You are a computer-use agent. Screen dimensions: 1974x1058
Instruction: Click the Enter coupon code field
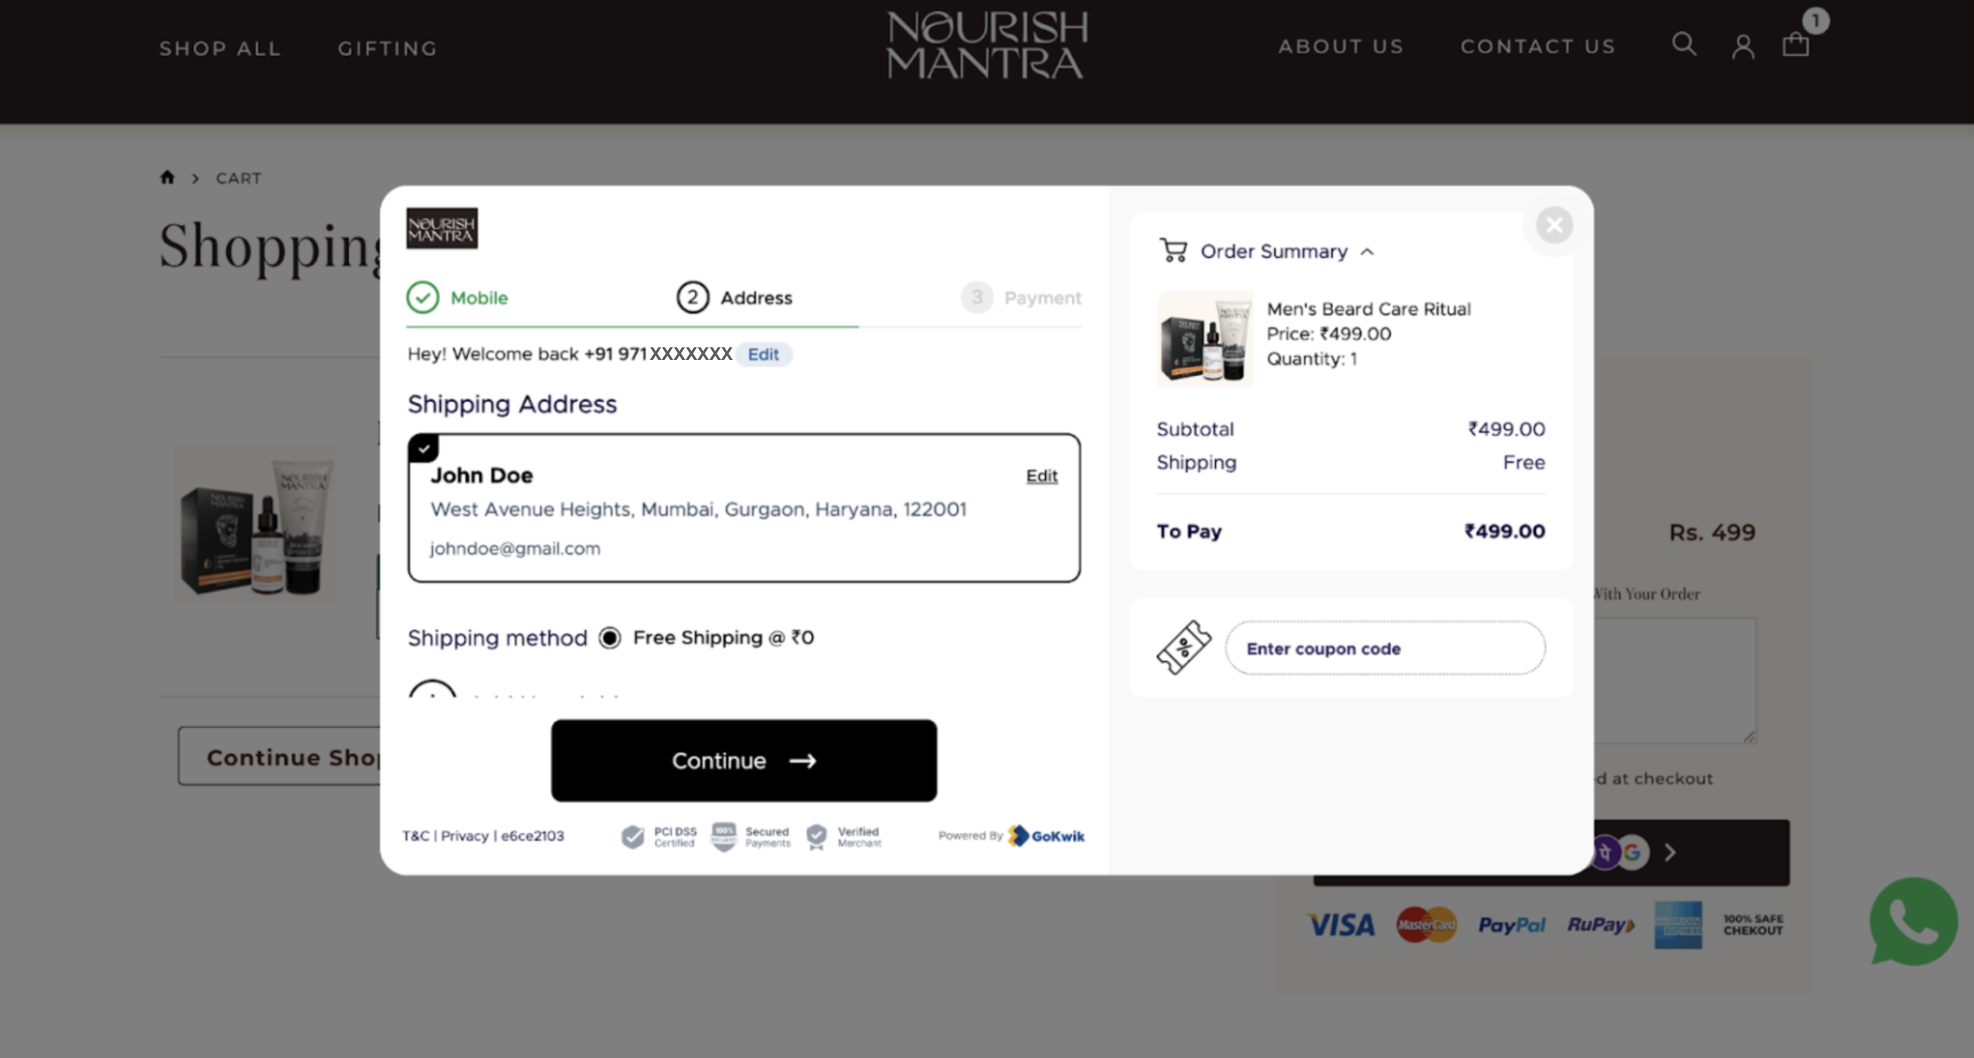1384,648
